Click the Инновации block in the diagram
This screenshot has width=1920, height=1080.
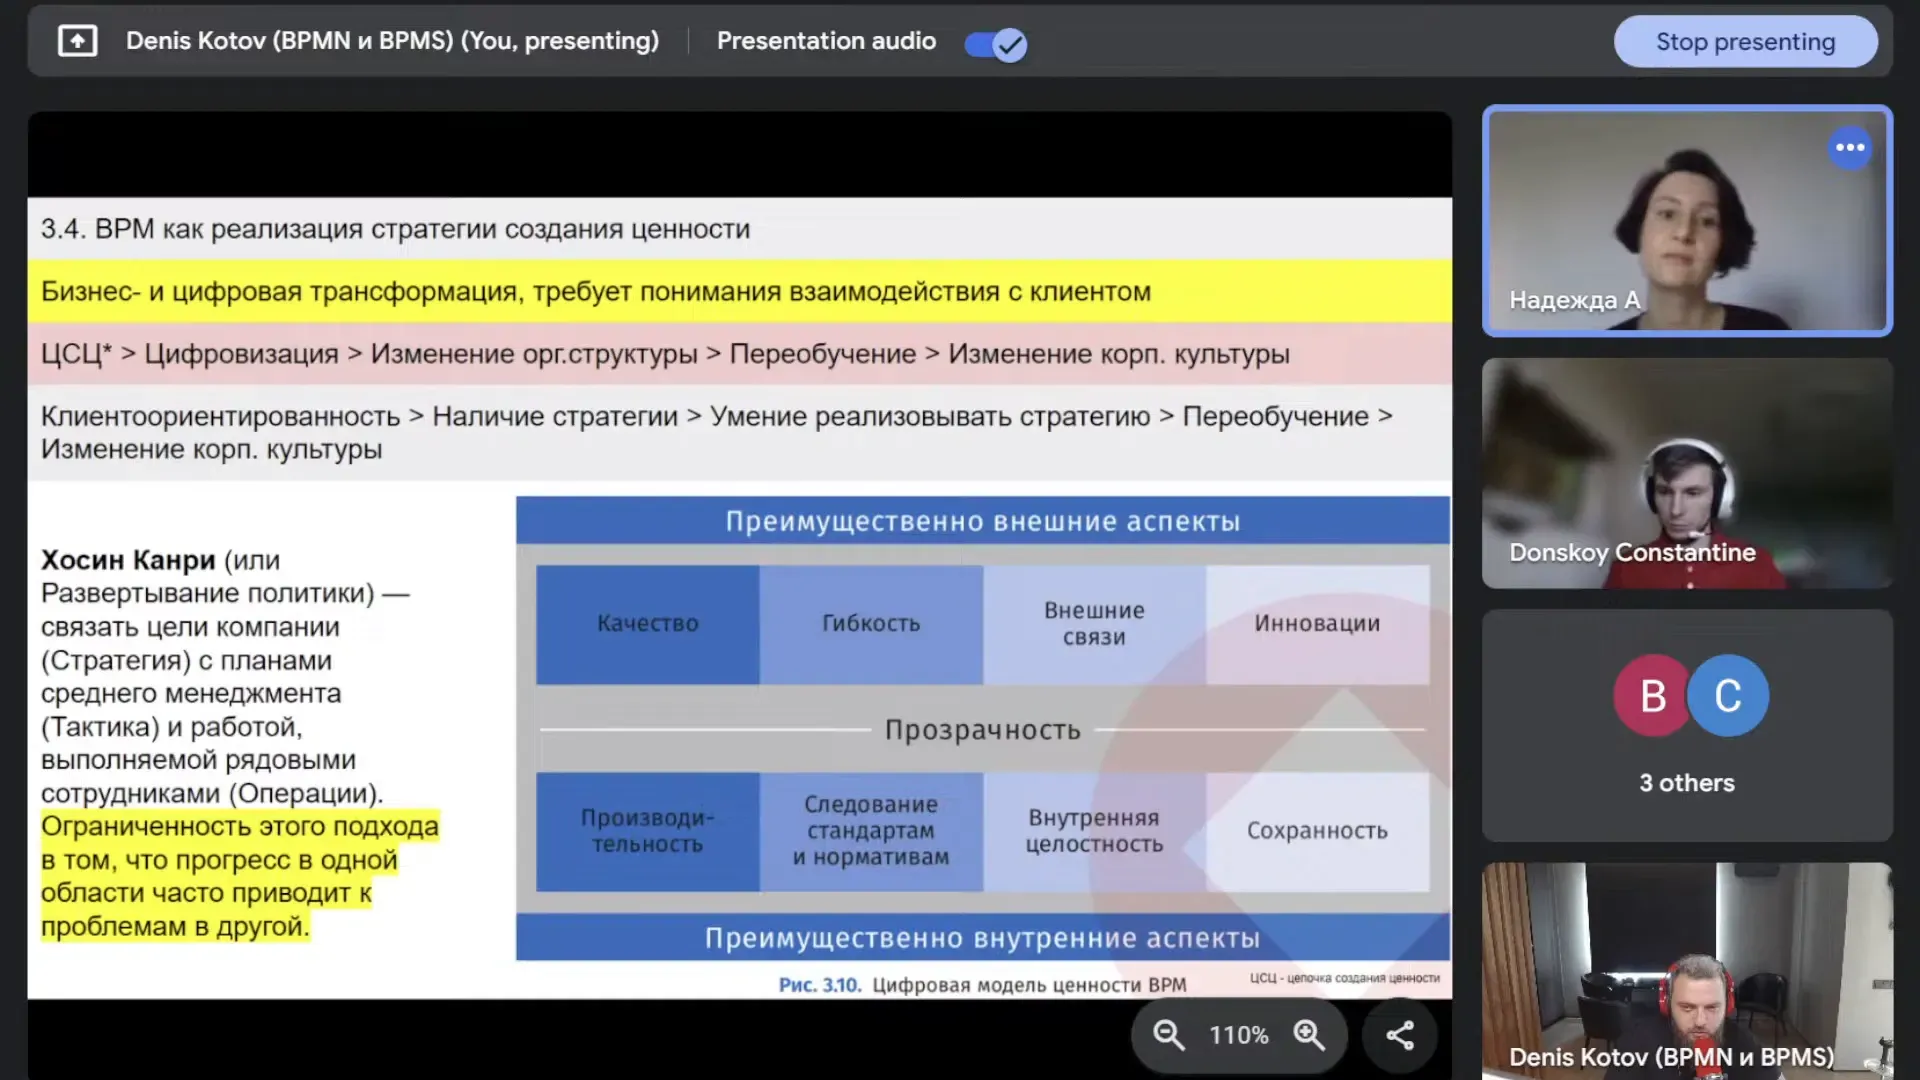click(x=1317, y=624)
